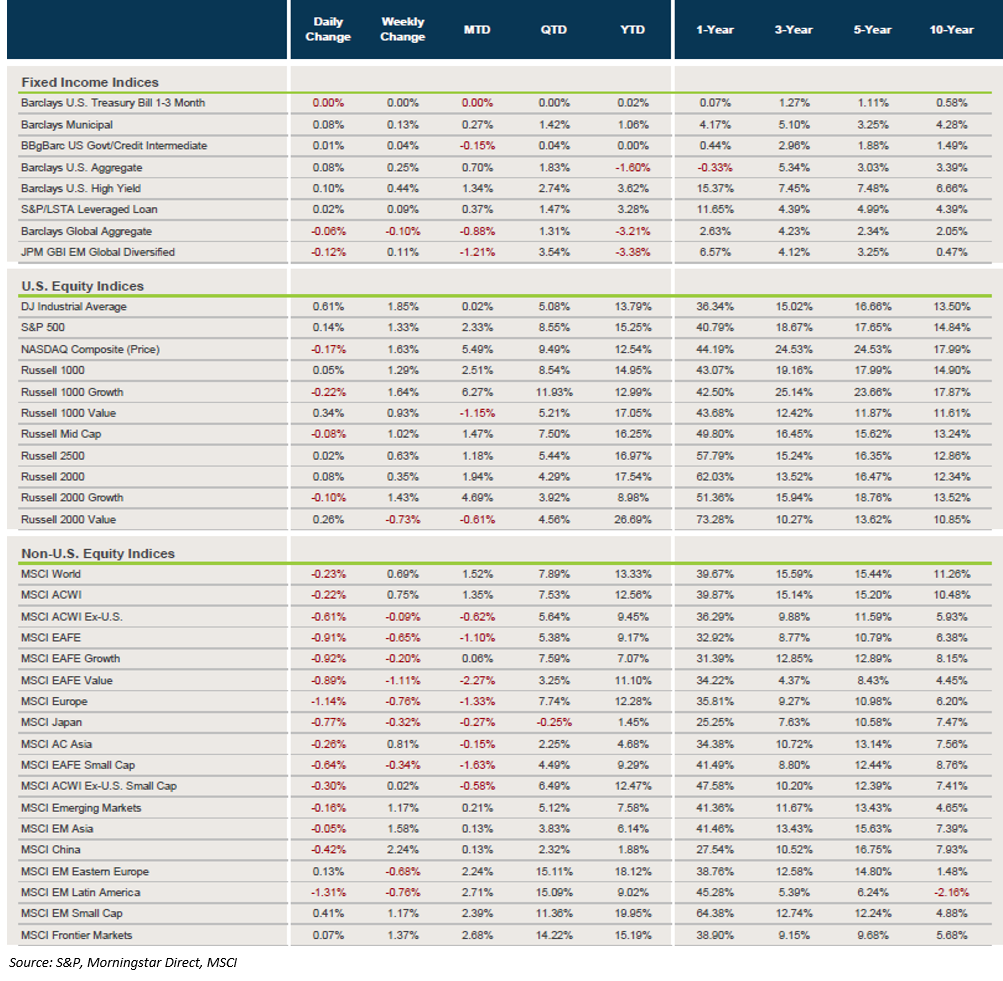The height and width of the screenshot is (981, 1003).
Task: Click the 3-Year column header
Action: pyautogui.click(x=794, y=29)
